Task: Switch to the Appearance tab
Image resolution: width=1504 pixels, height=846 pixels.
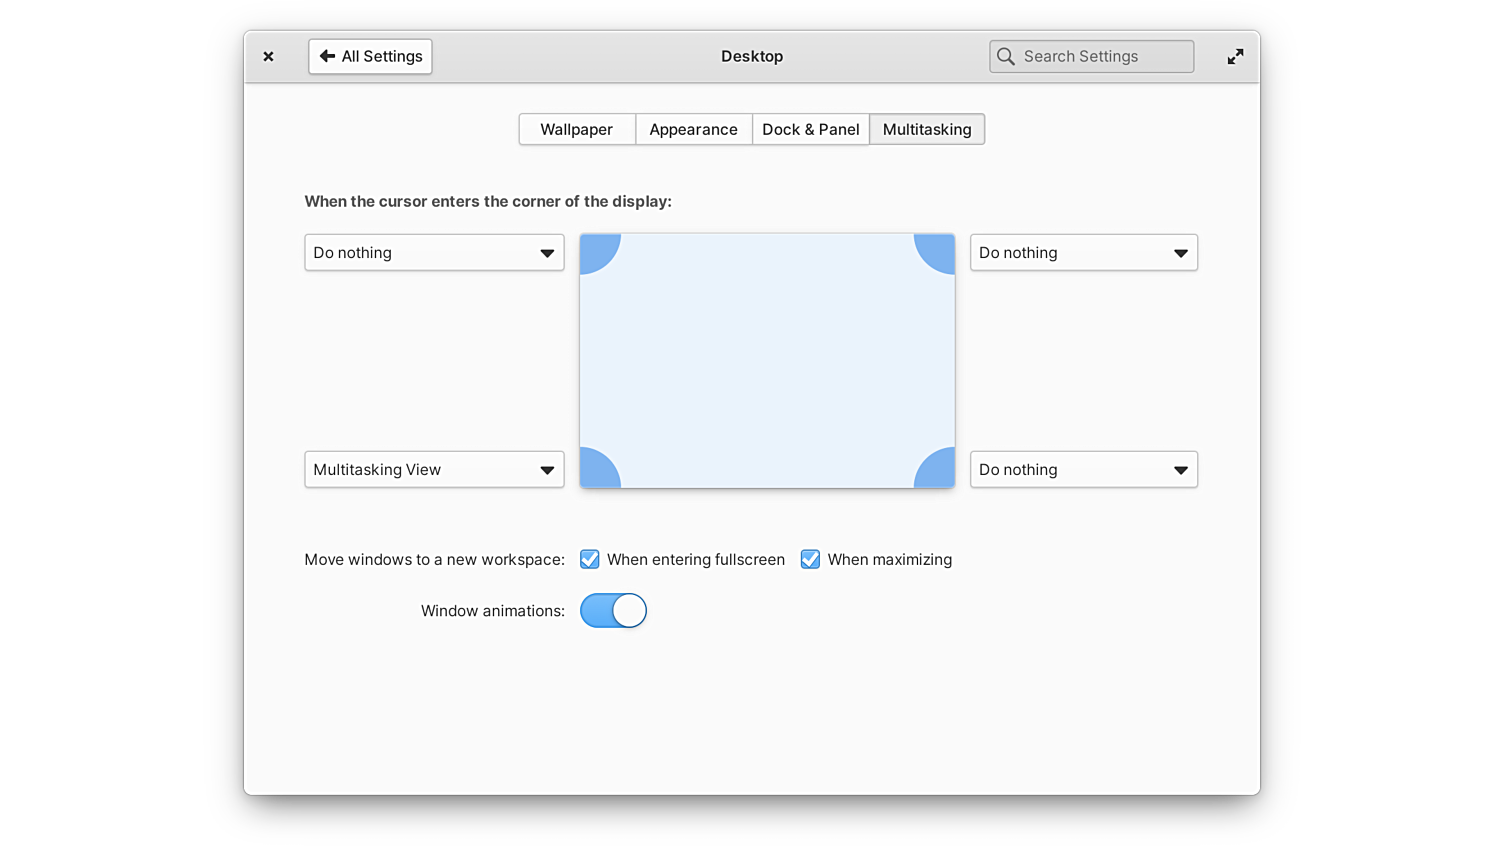Action: click(693, 130)
